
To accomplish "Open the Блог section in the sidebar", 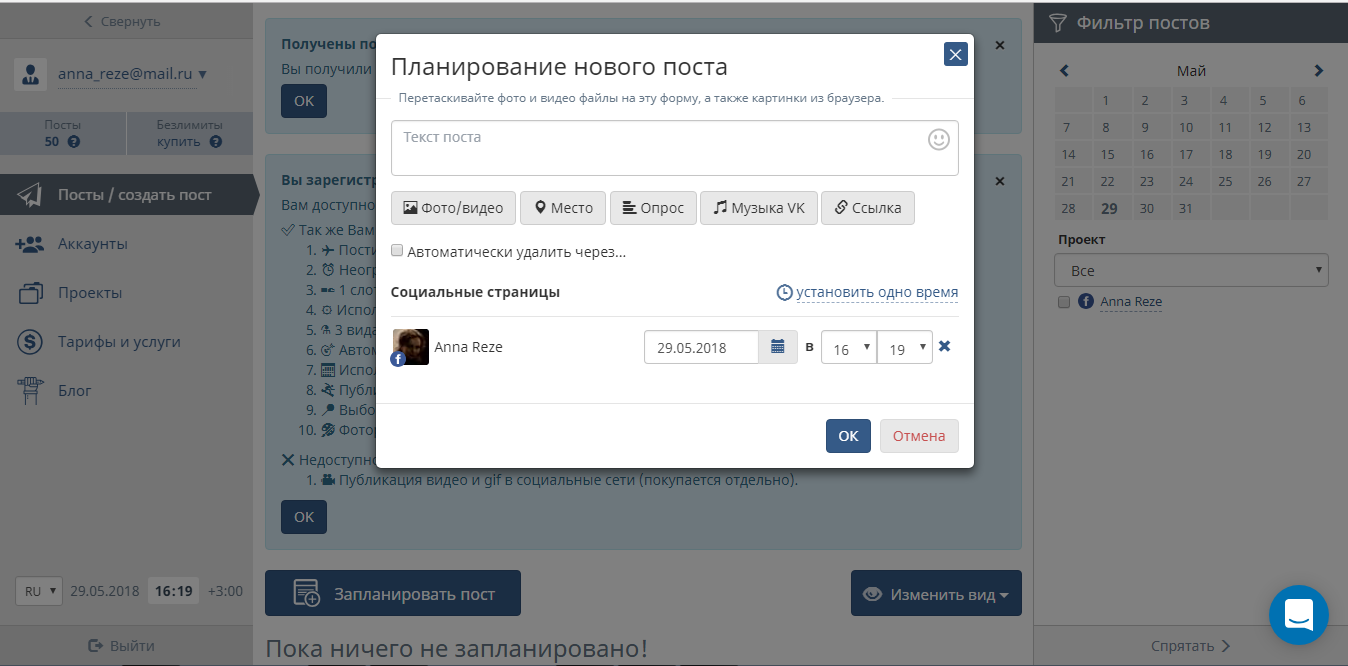I will tap(27, 390).
